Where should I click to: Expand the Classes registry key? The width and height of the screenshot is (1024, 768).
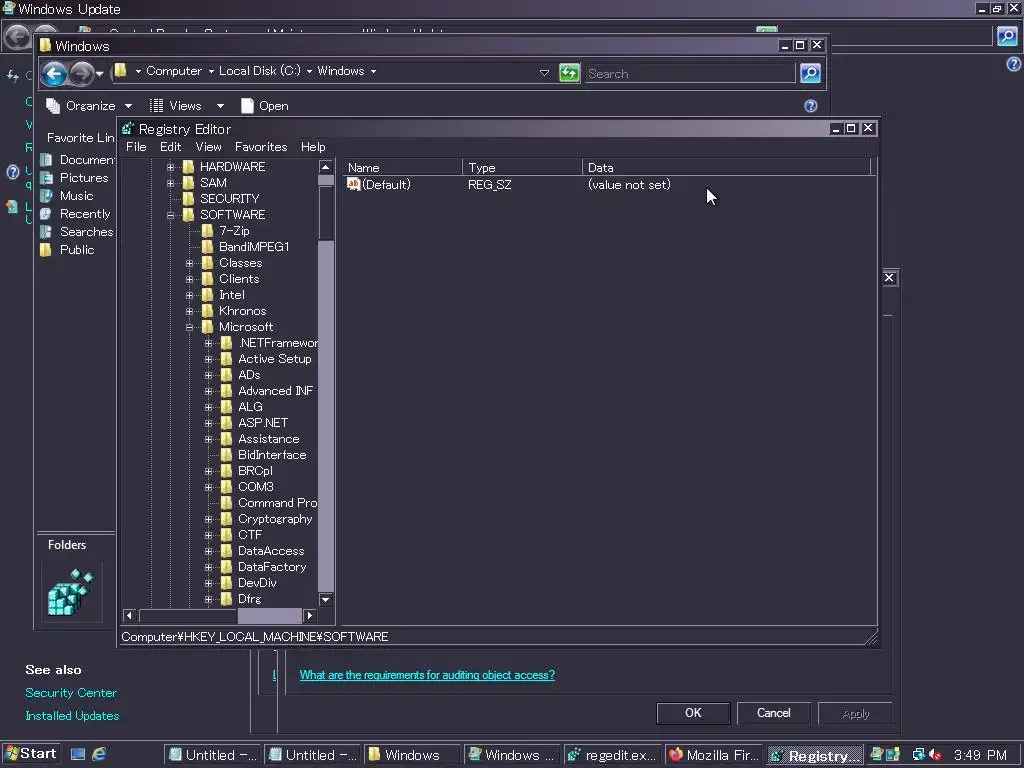(x=189, y=263)
